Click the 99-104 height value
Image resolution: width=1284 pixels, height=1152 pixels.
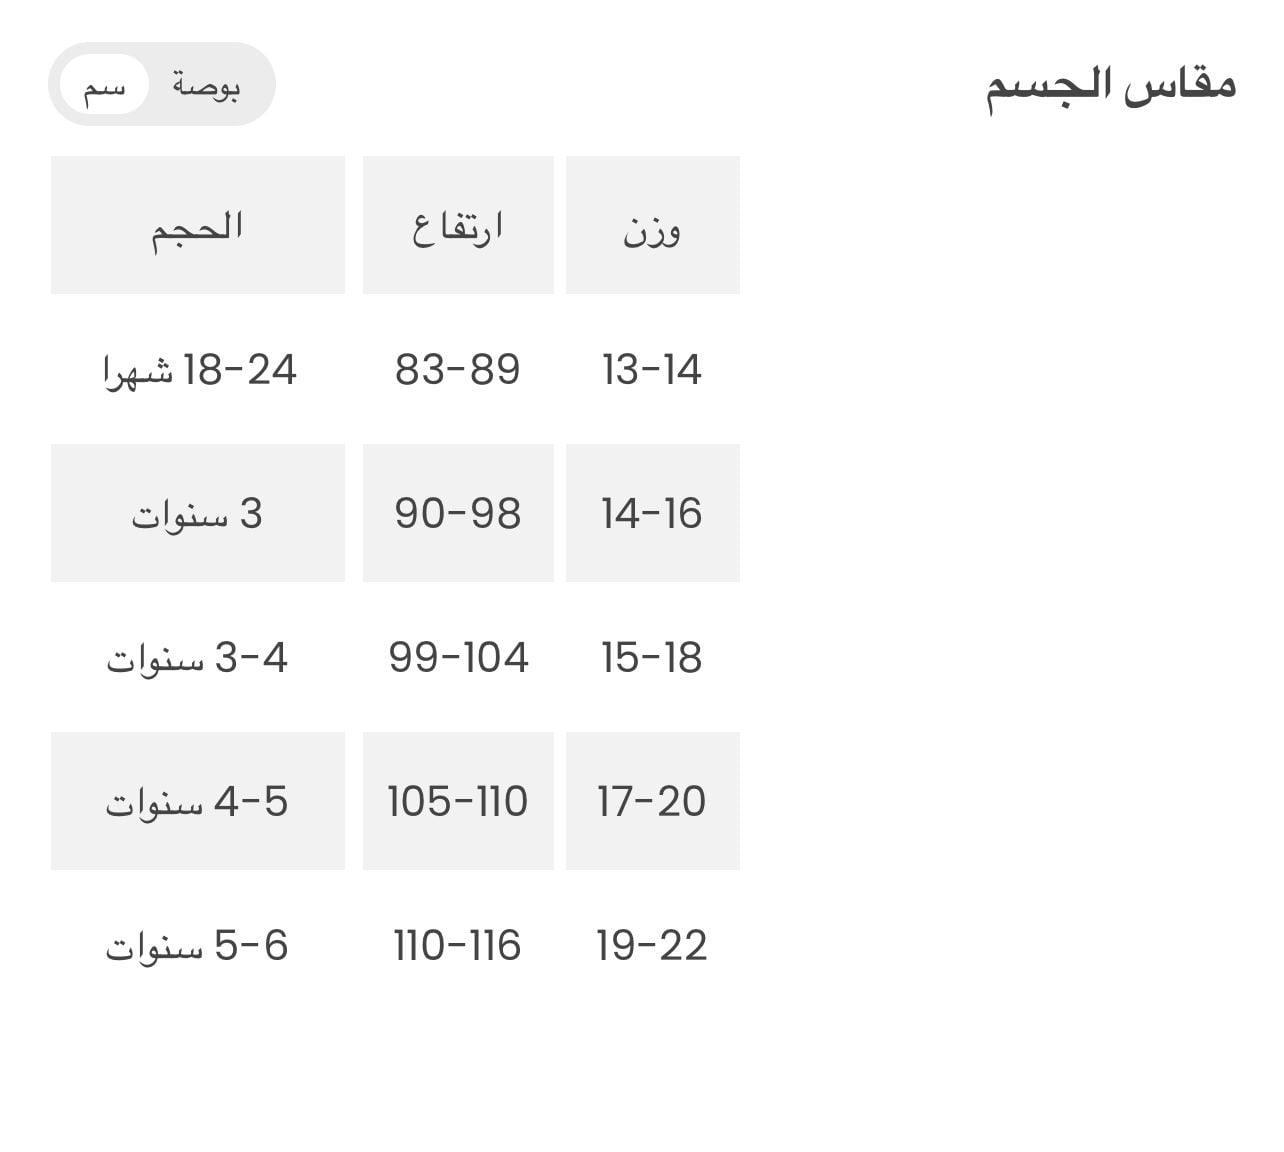coord(458,658)
